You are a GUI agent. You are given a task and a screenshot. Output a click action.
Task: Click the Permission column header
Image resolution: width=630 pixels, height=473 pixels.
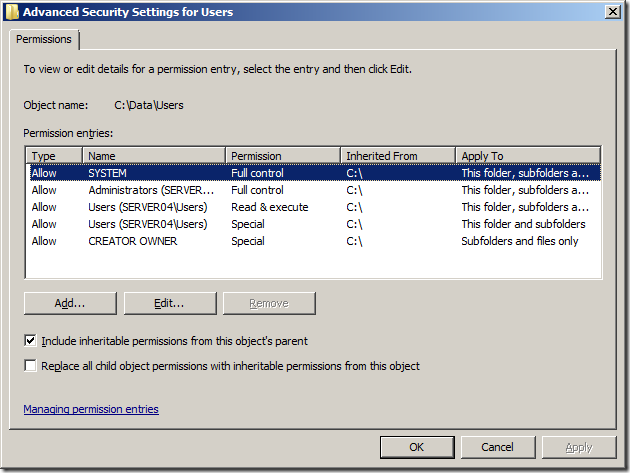pyautogui.click(x=282, y=156)
